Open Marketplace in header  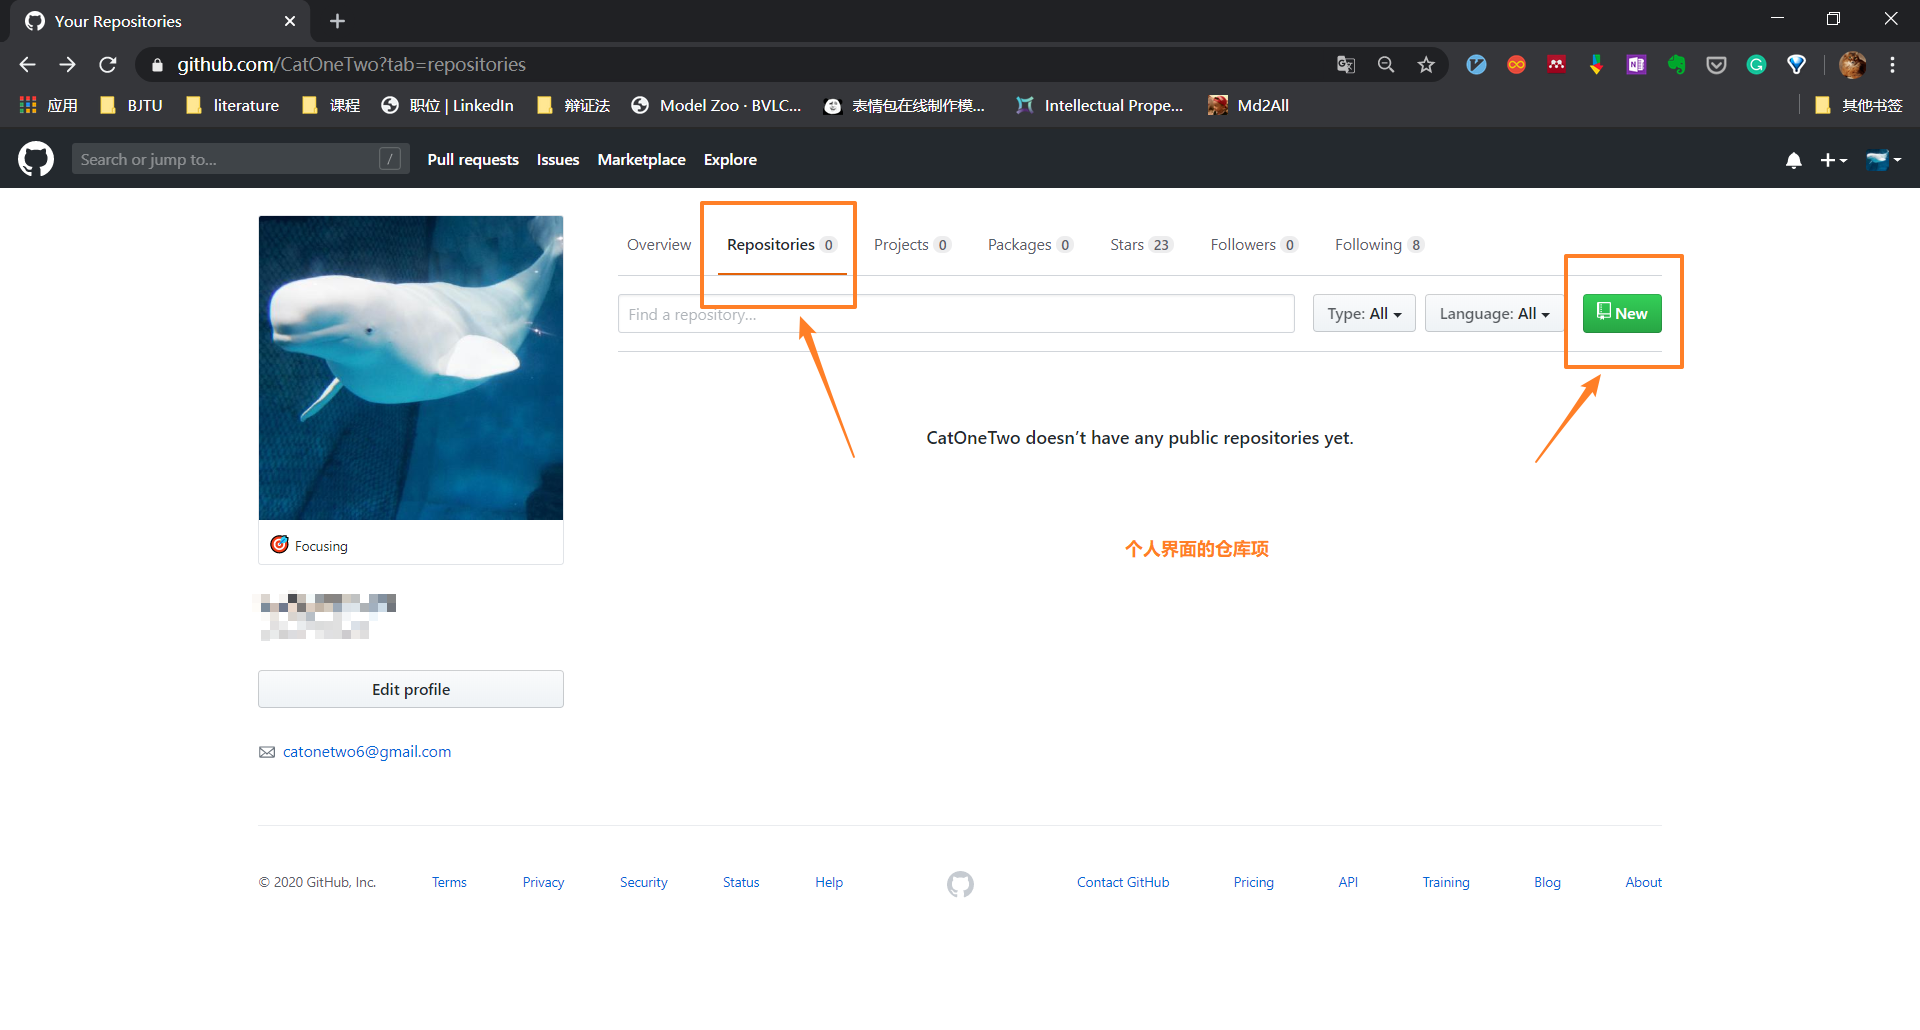641,160
